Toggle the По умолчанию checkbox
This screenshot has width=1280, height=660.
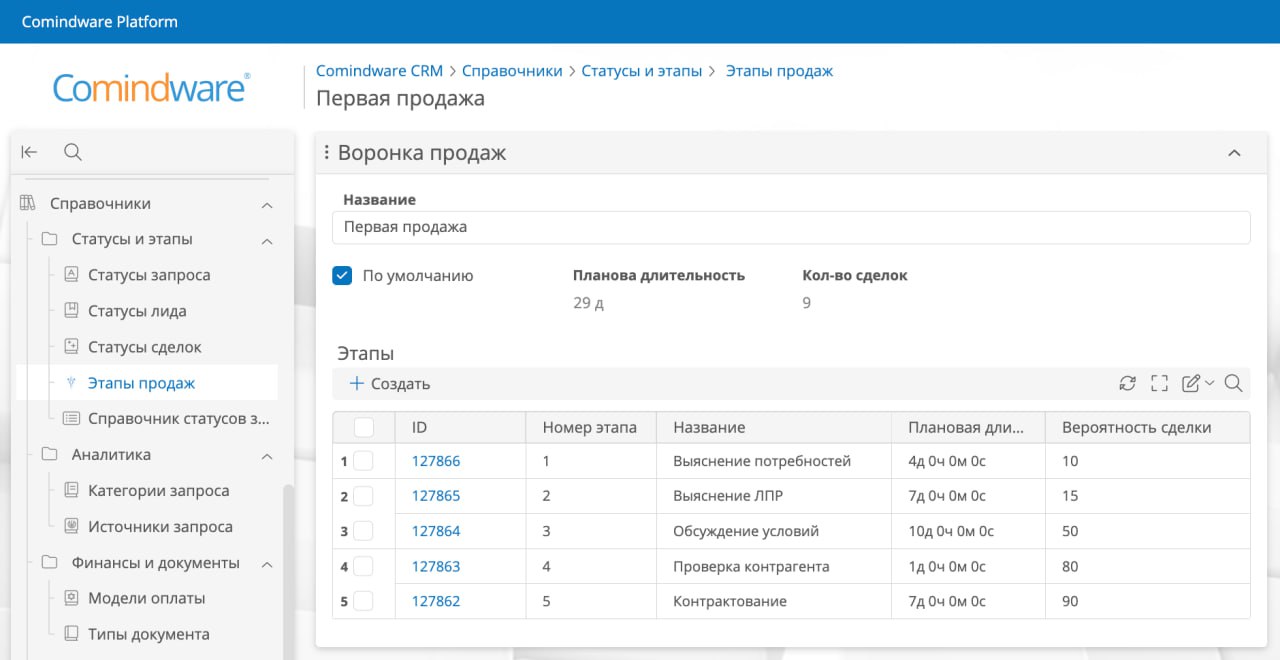click(x=342, y=275)
